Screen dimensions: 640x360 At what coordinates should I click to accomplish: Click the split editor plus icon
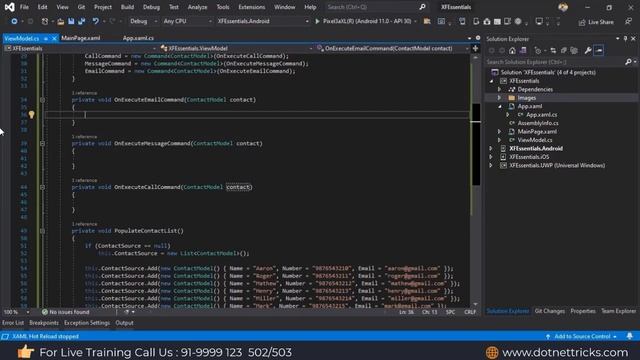coord(475,49)
